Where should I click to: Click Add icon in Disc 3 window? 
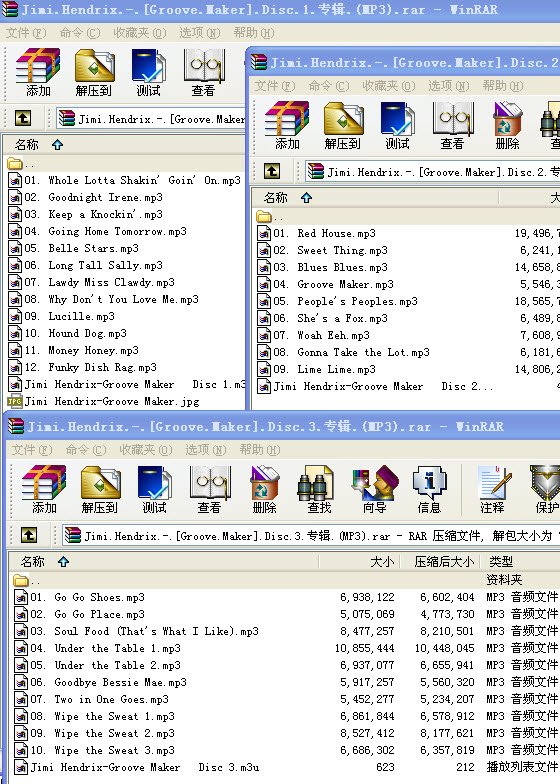coord(44,490)
